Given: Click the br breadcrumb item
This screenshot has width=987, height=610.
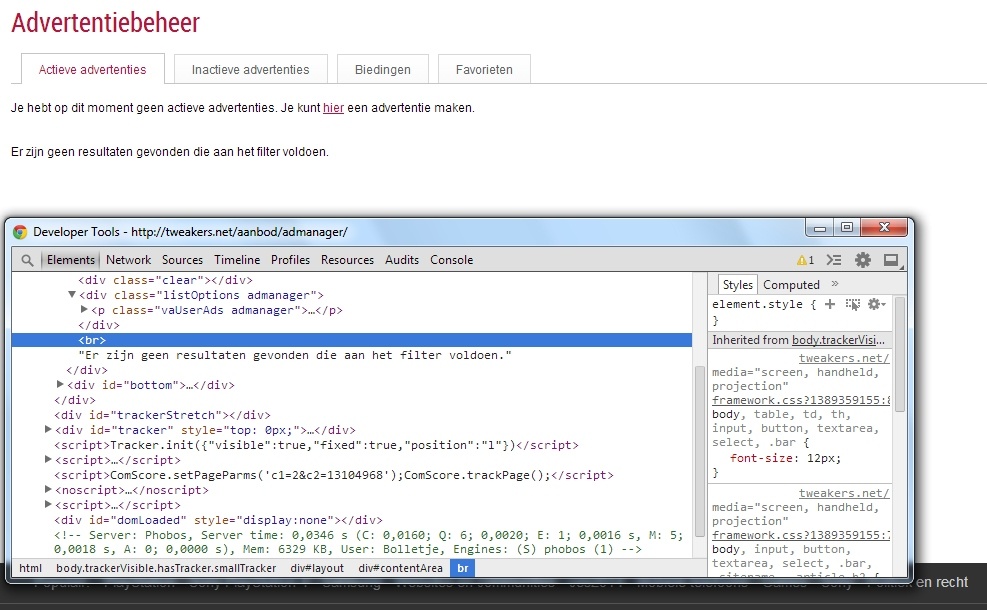Looking at the screenshot, I should point(463,568).
